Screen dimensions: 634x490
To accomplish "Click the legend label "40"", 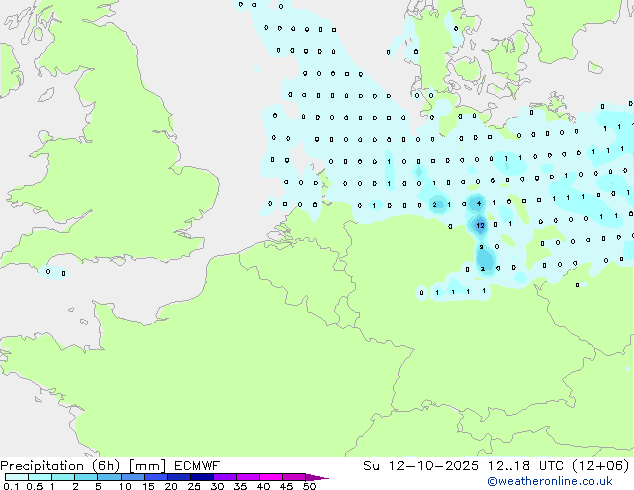I will coord(263,486).
